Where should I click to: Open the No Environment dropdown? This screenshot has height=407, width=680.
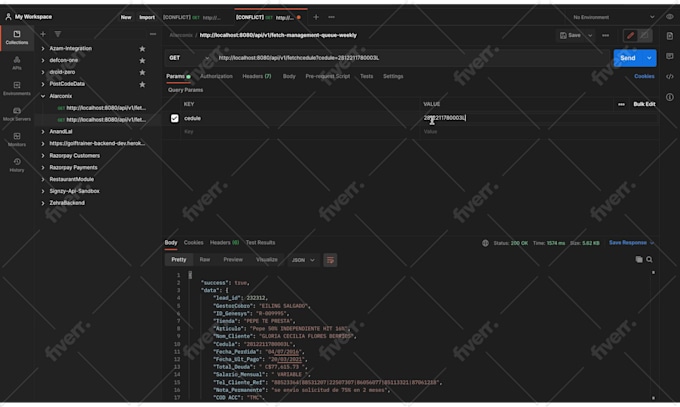click(613, 17)
